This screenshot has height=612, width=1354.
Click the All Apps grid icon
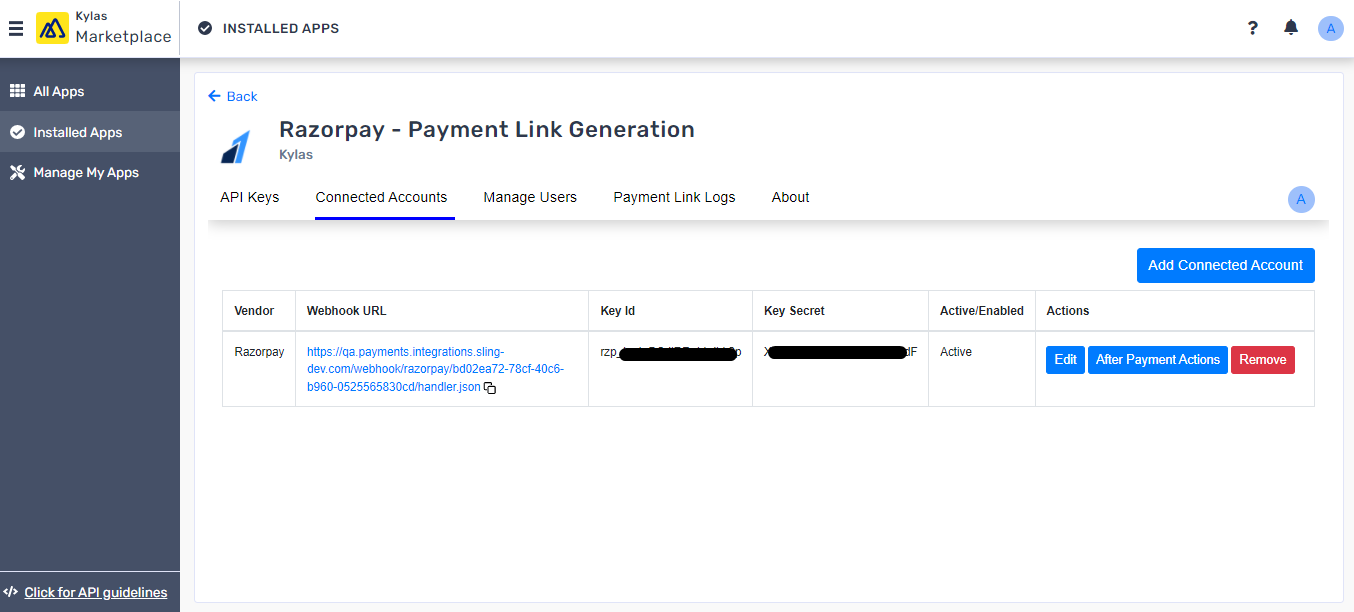coord(17,91)
